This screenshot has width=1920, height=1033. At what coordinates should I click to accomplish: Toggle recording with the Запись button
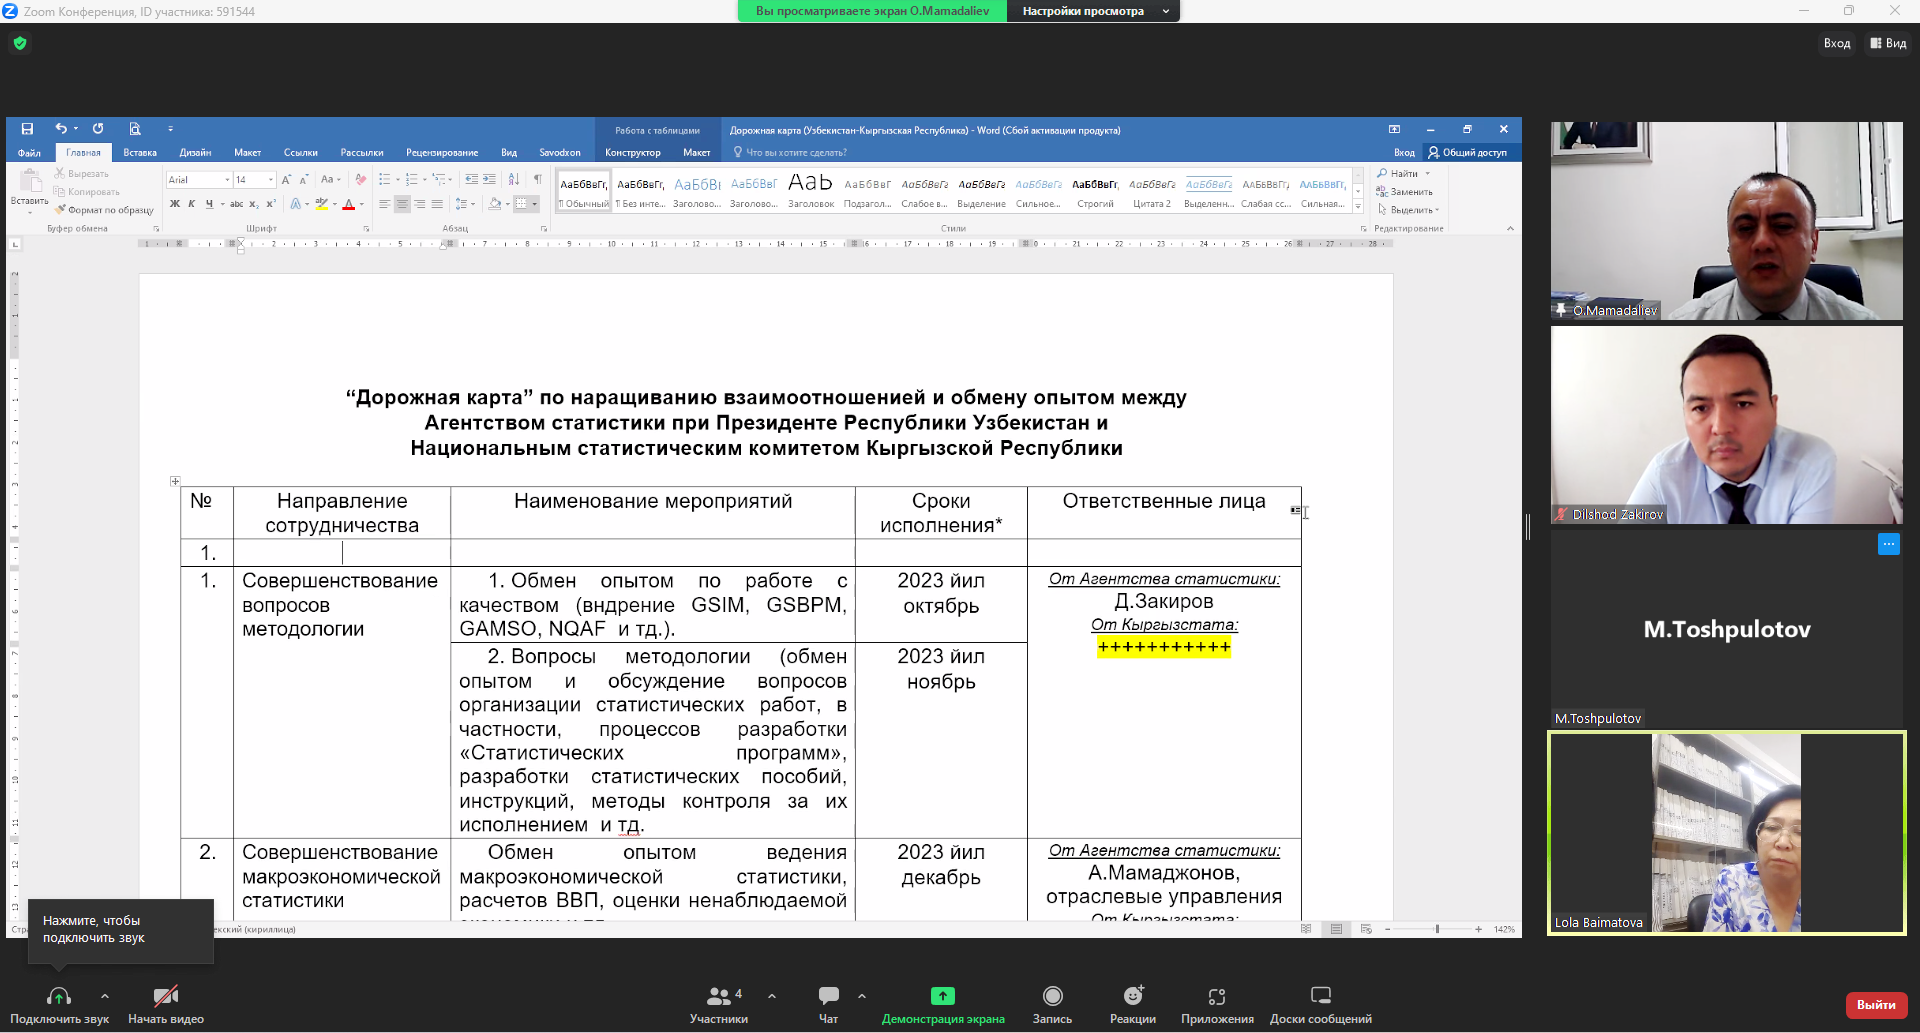point(1052,997)
